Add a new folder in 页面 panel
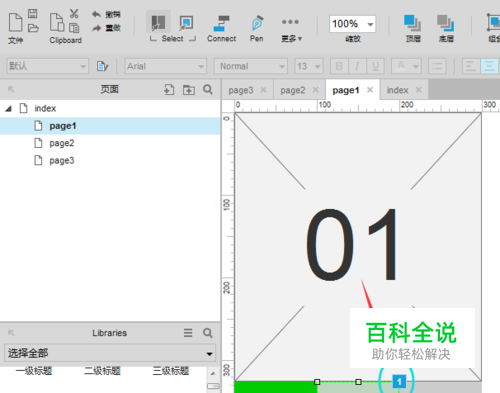 [x=189, y=89]
